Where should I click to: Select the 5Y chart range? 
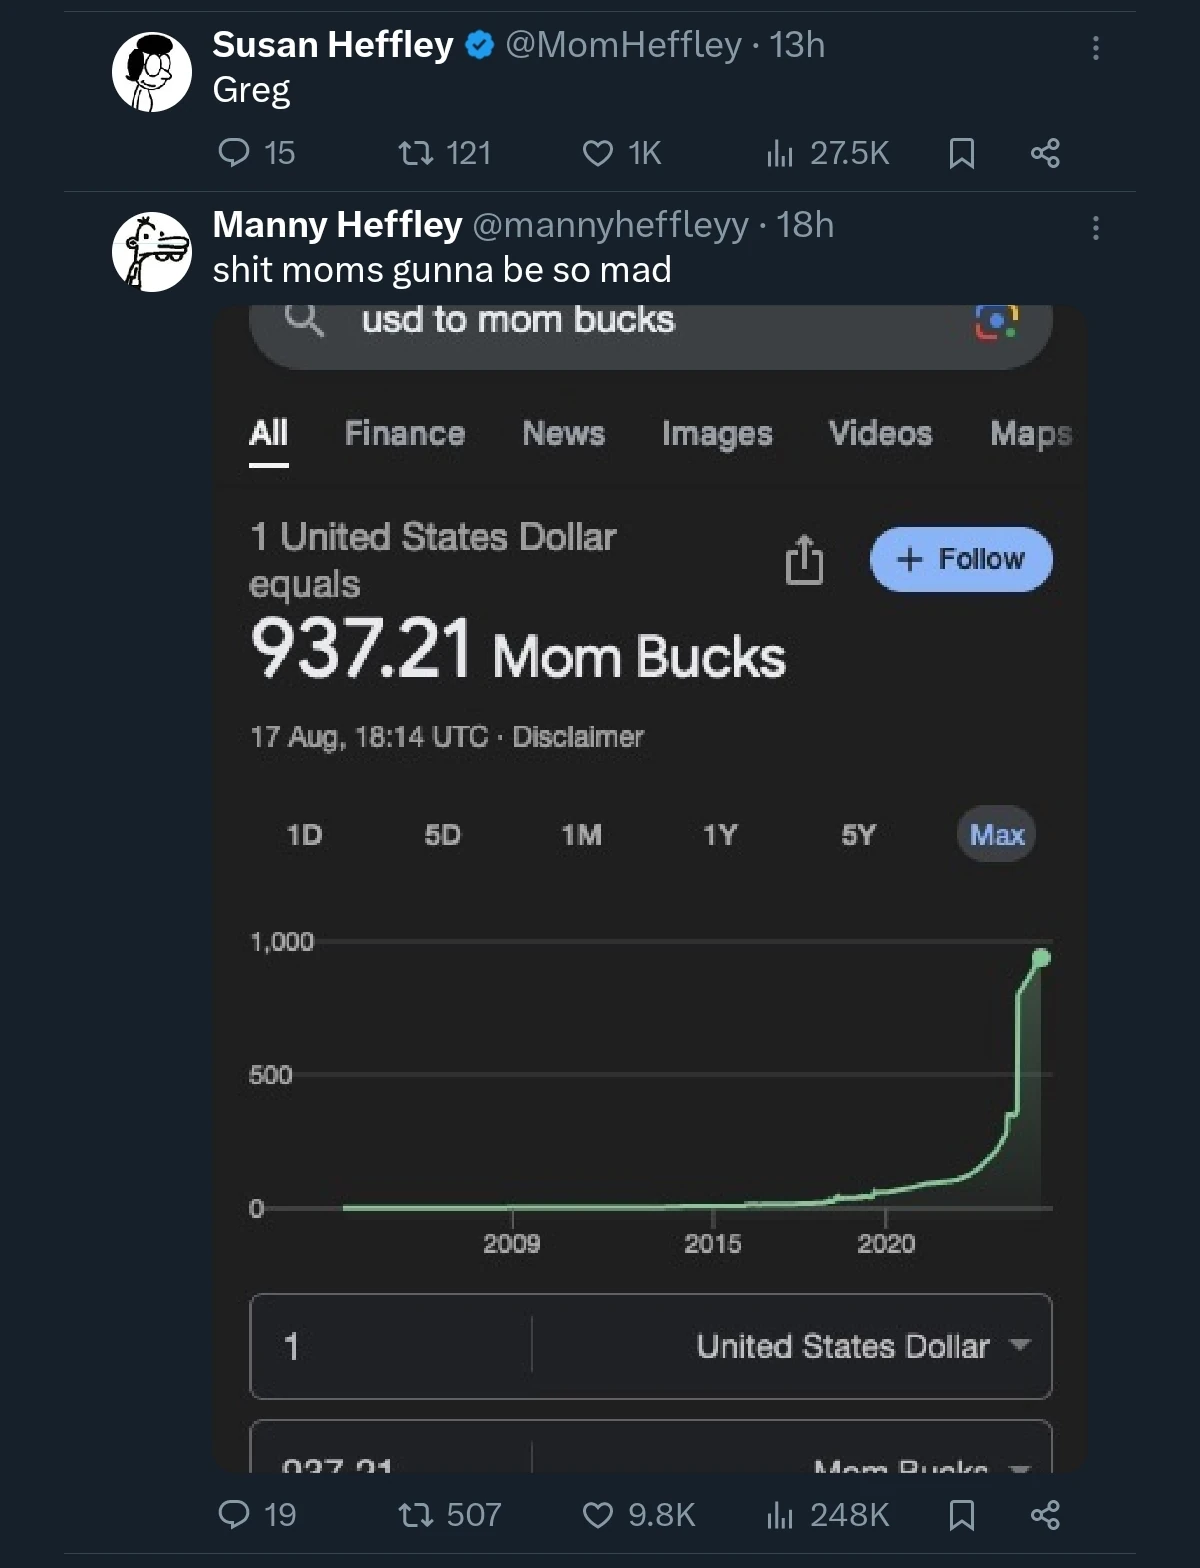pyautogui.click(x=858, y=835)
